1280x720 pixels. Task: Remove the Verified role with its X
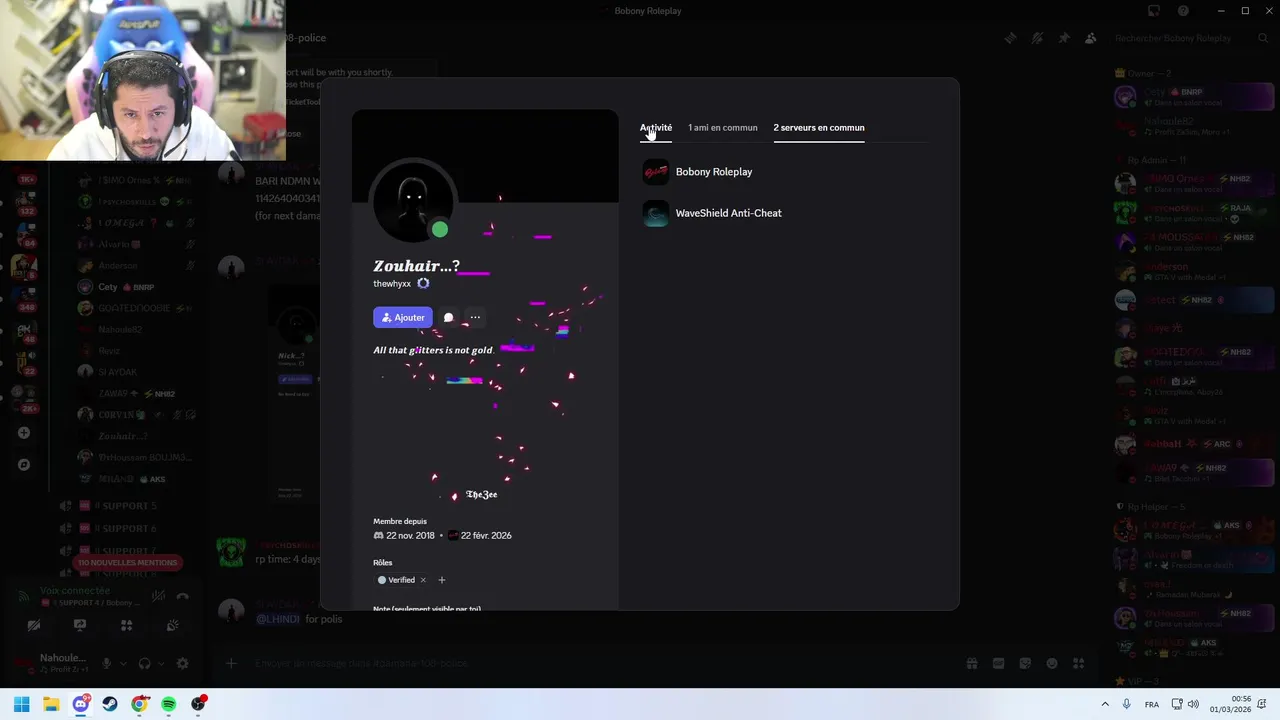[423, 580]
